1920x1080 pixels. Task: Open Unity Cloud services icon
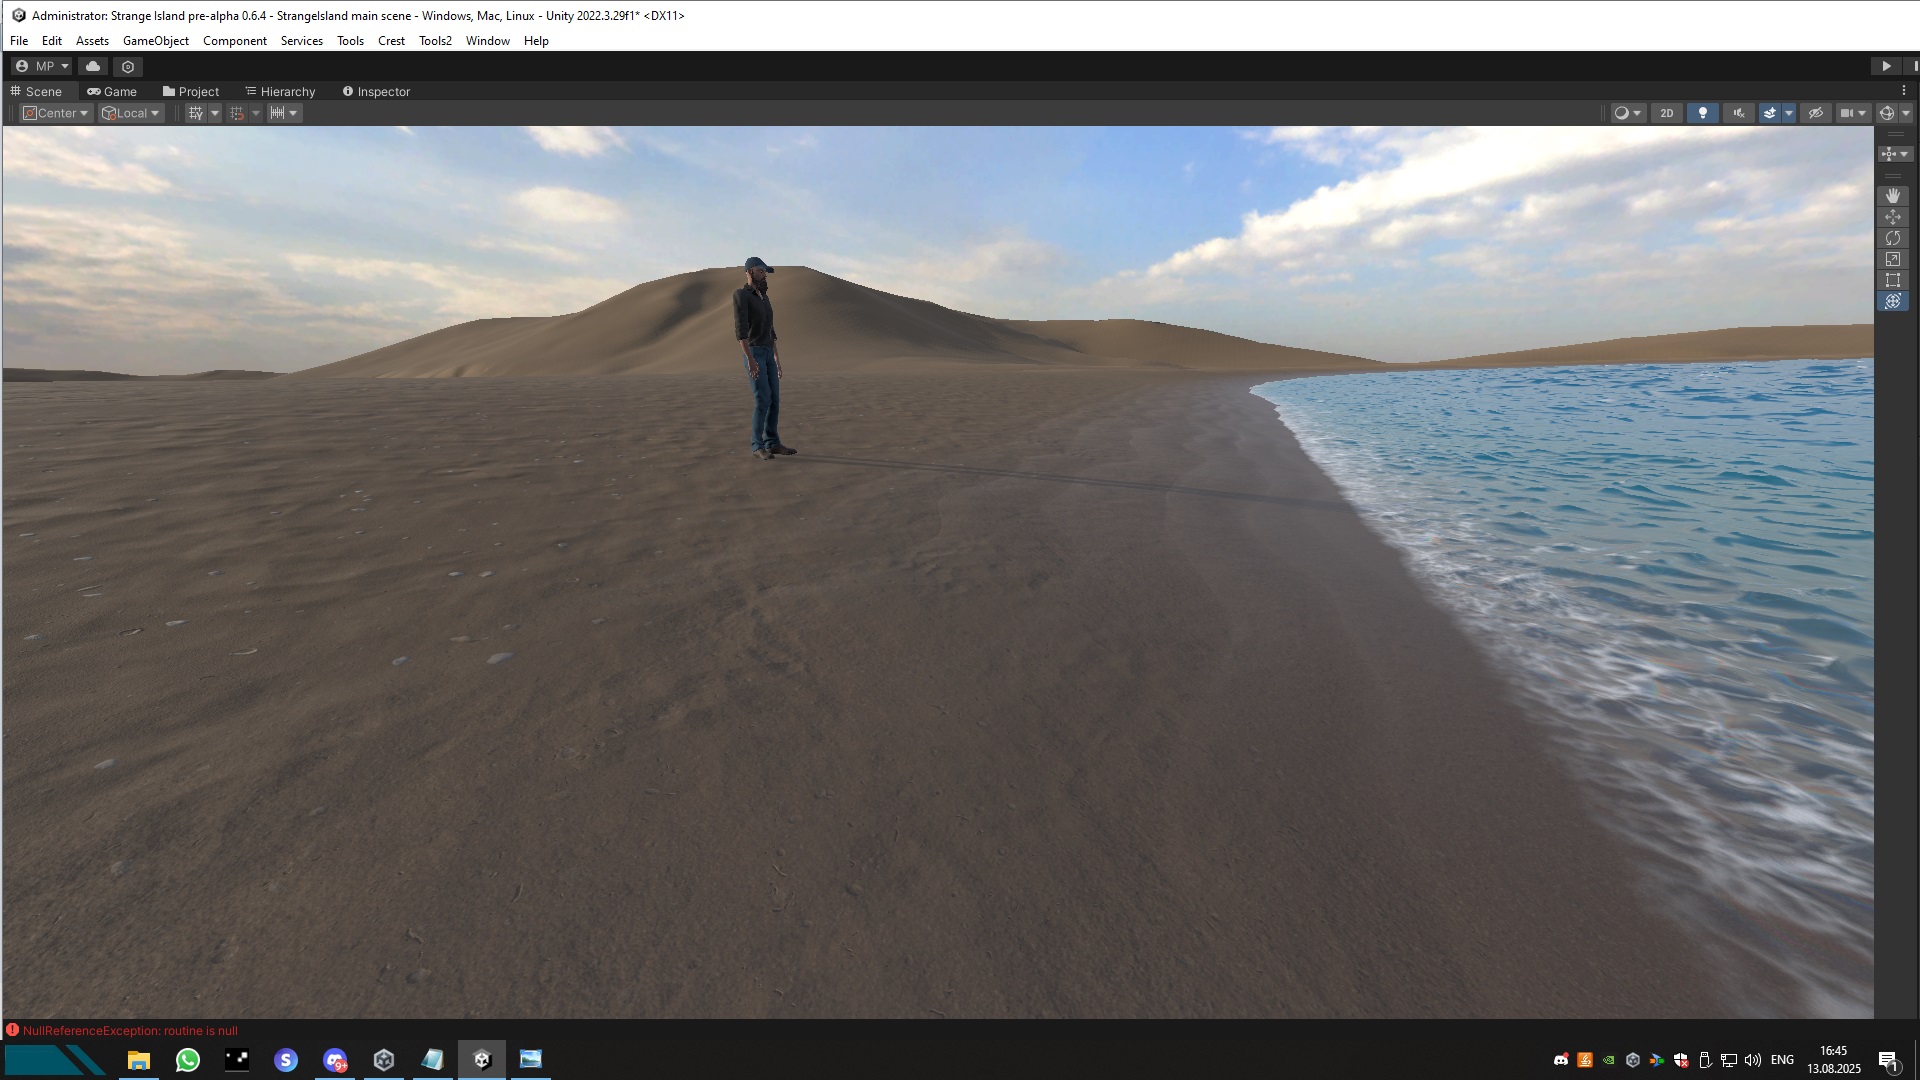tap(93, 66)
